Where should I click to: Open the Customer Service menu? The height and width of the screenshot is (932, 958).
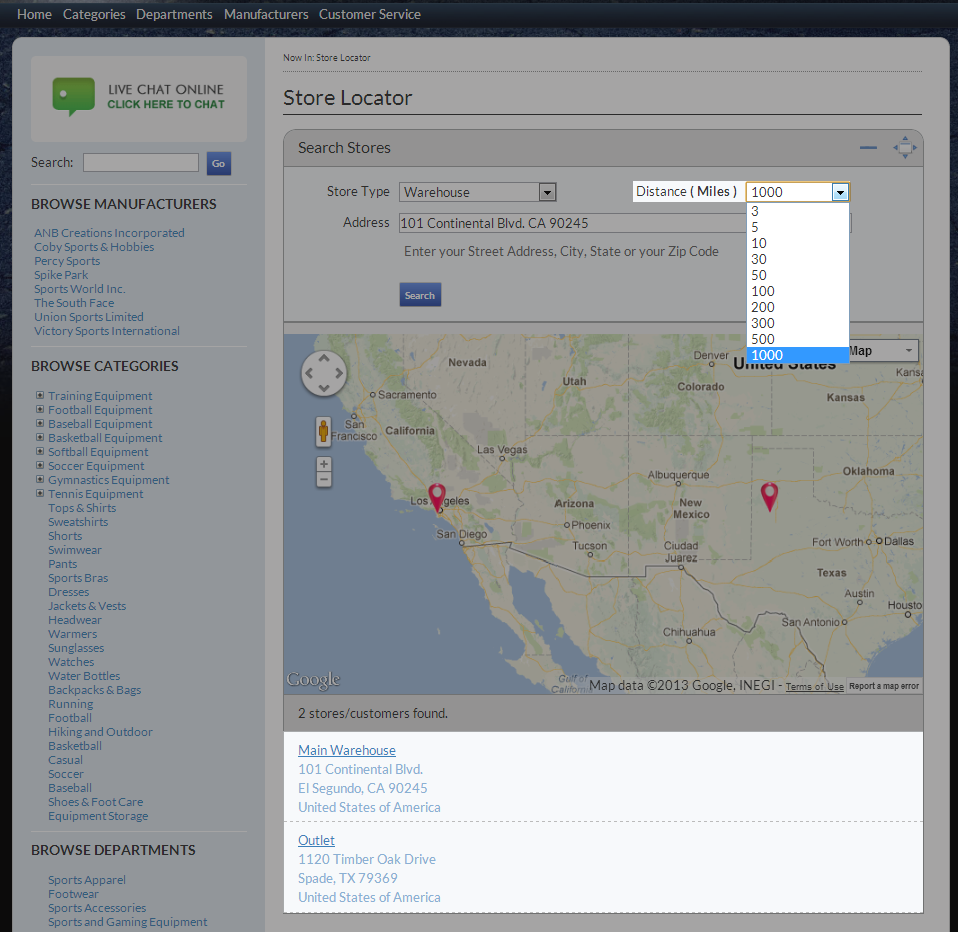[x=369, y=14]
